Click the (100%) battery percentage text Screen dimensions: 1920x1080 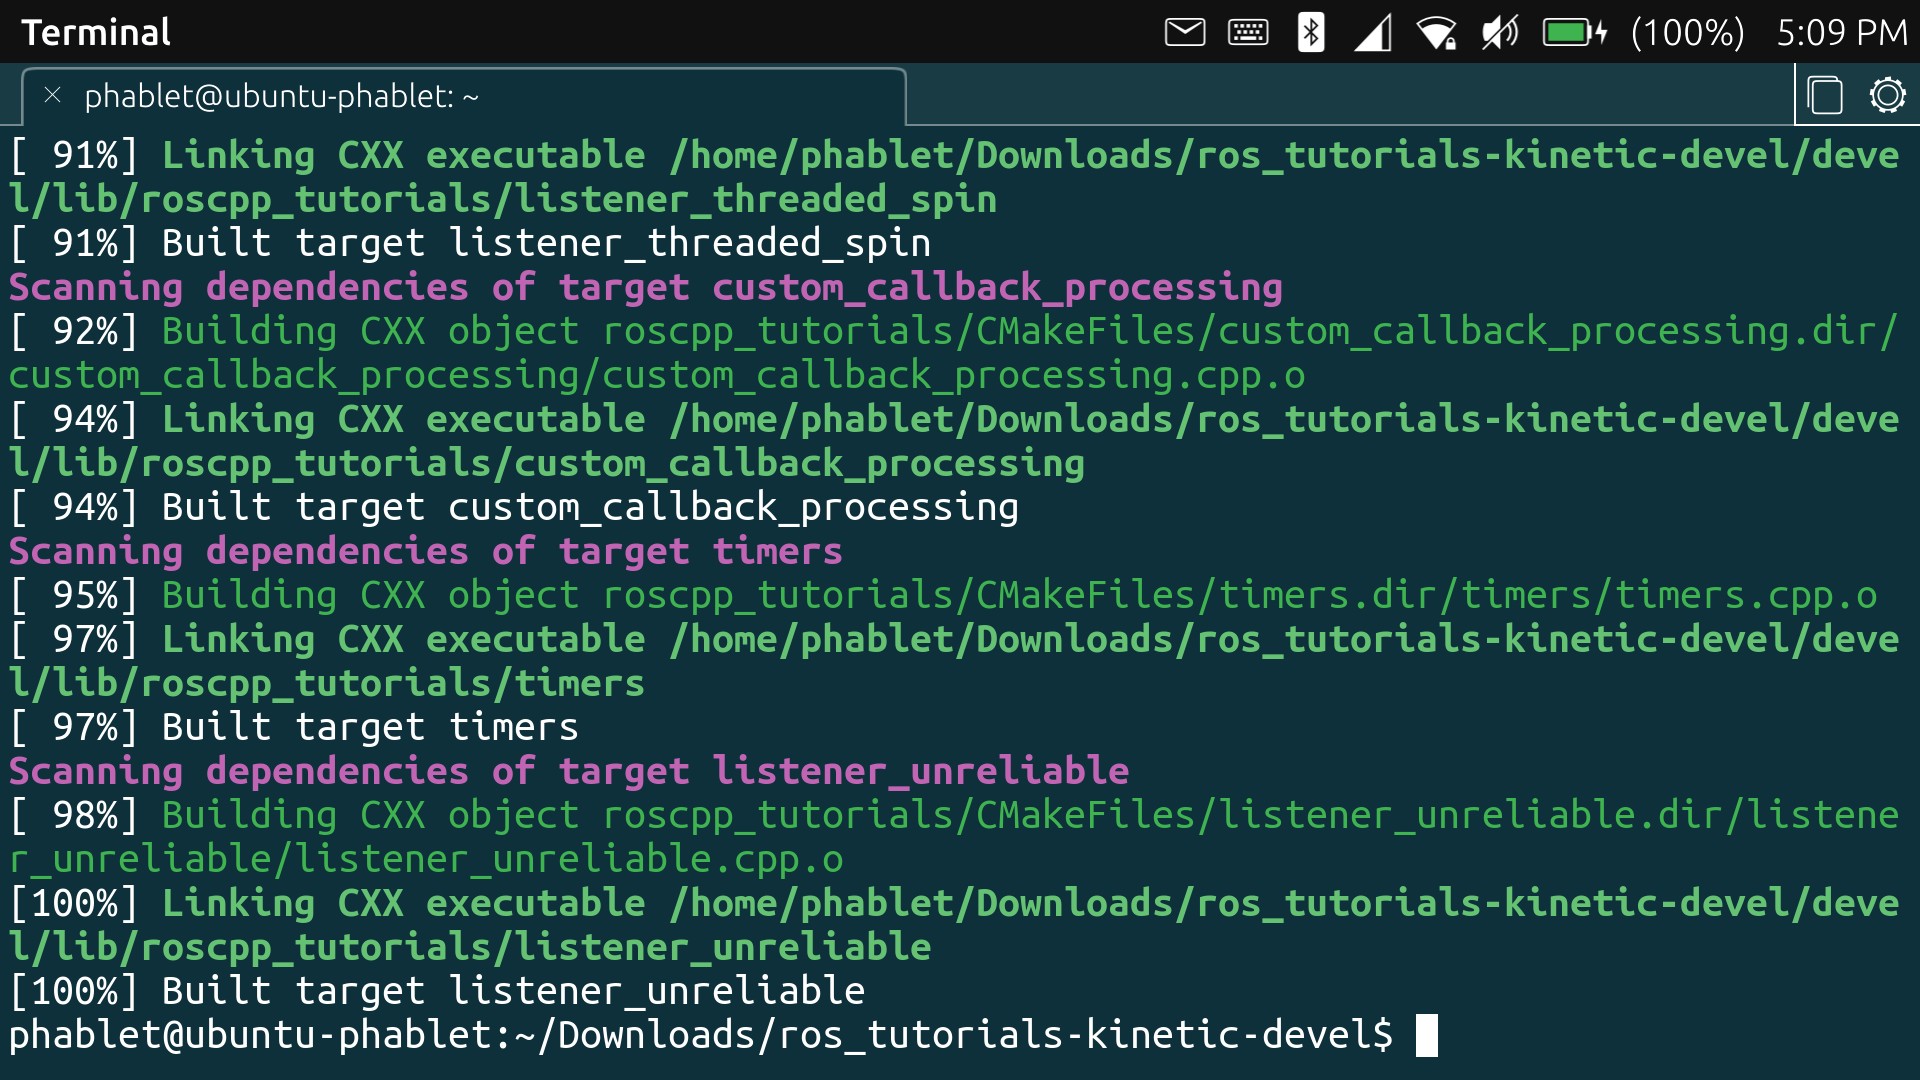point(1687,32)
